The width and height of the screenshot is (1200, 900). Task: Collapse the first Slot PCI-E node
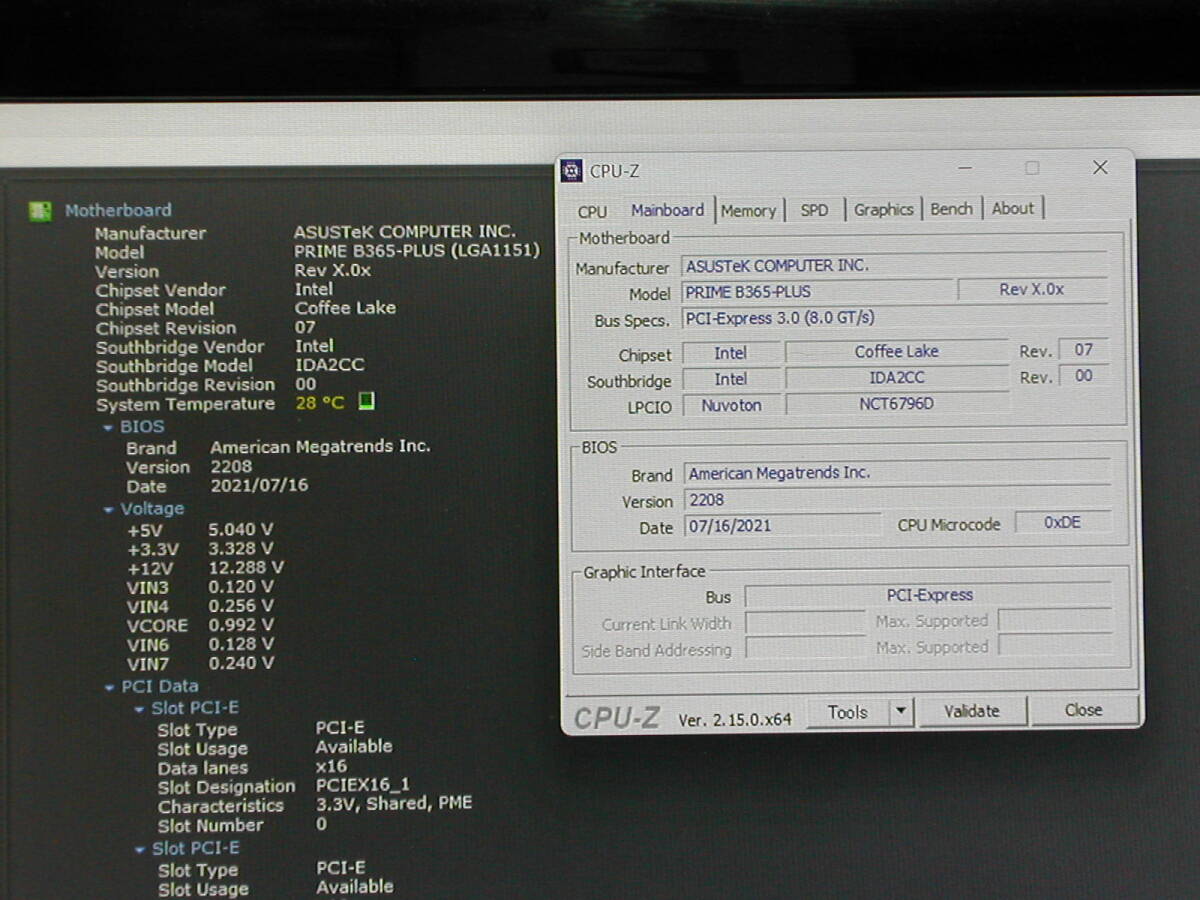click(x=140, y=709)
